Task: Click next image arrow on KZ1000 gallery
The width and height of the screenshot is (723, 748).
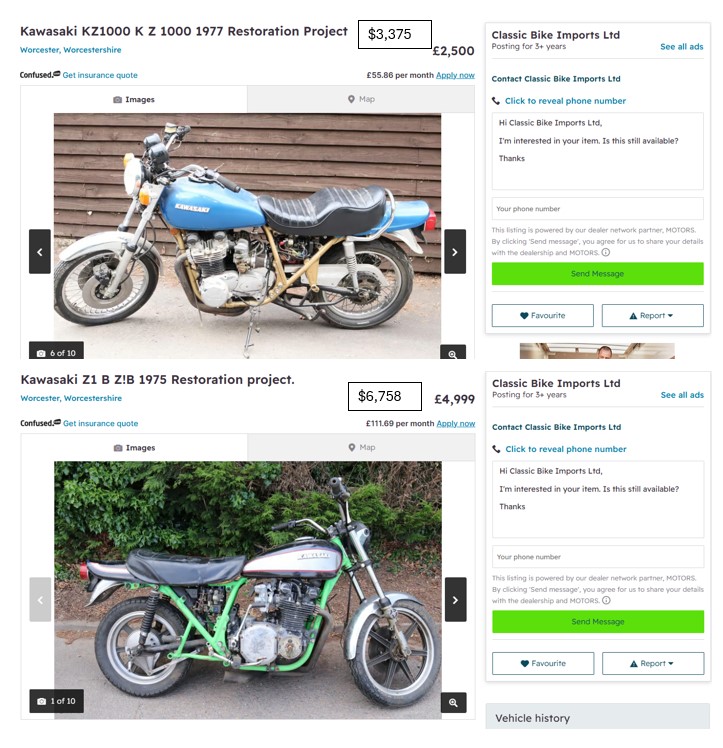Action: click(x=454, y=251)
